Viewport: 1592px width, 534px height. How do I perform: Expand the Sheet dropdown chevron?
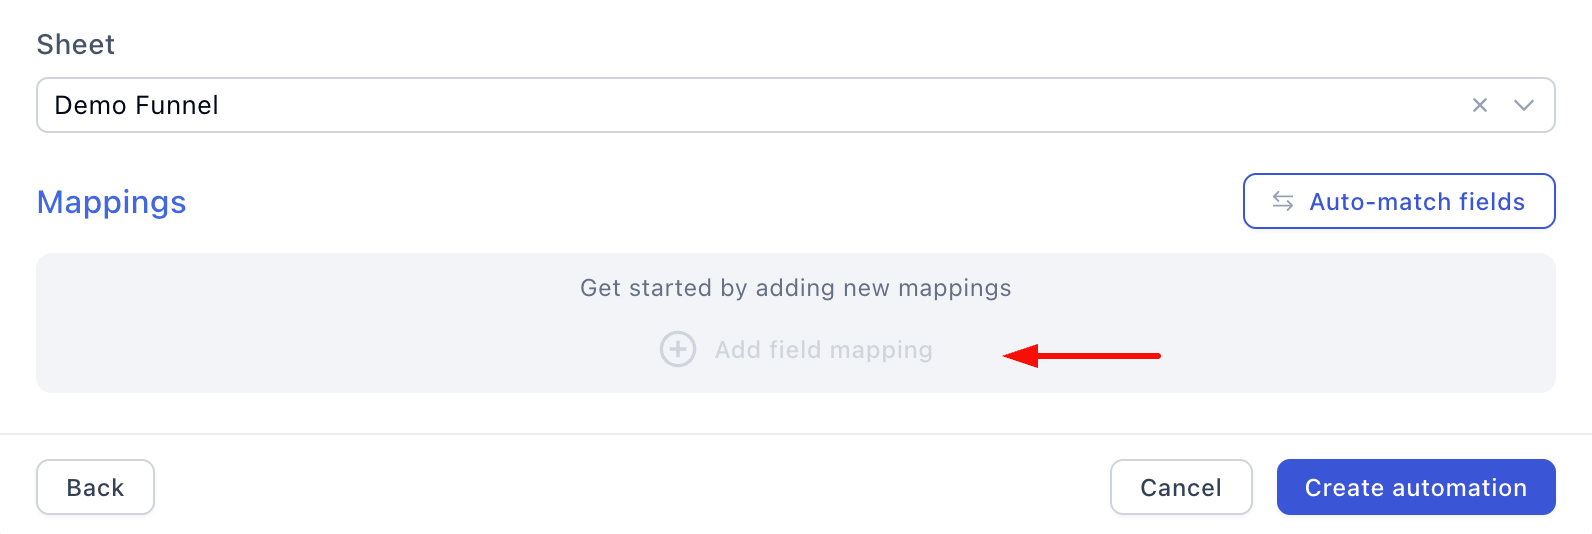point(1524,105)
